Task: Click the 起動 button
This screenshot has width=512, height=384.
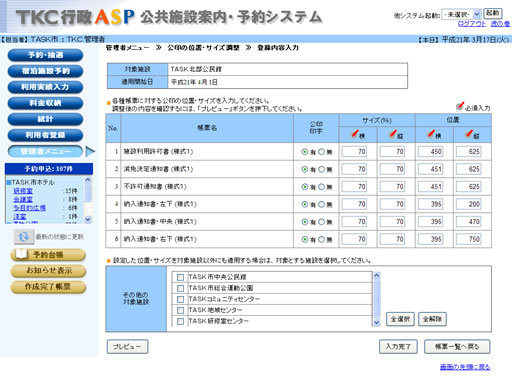Action: (493, 14)
